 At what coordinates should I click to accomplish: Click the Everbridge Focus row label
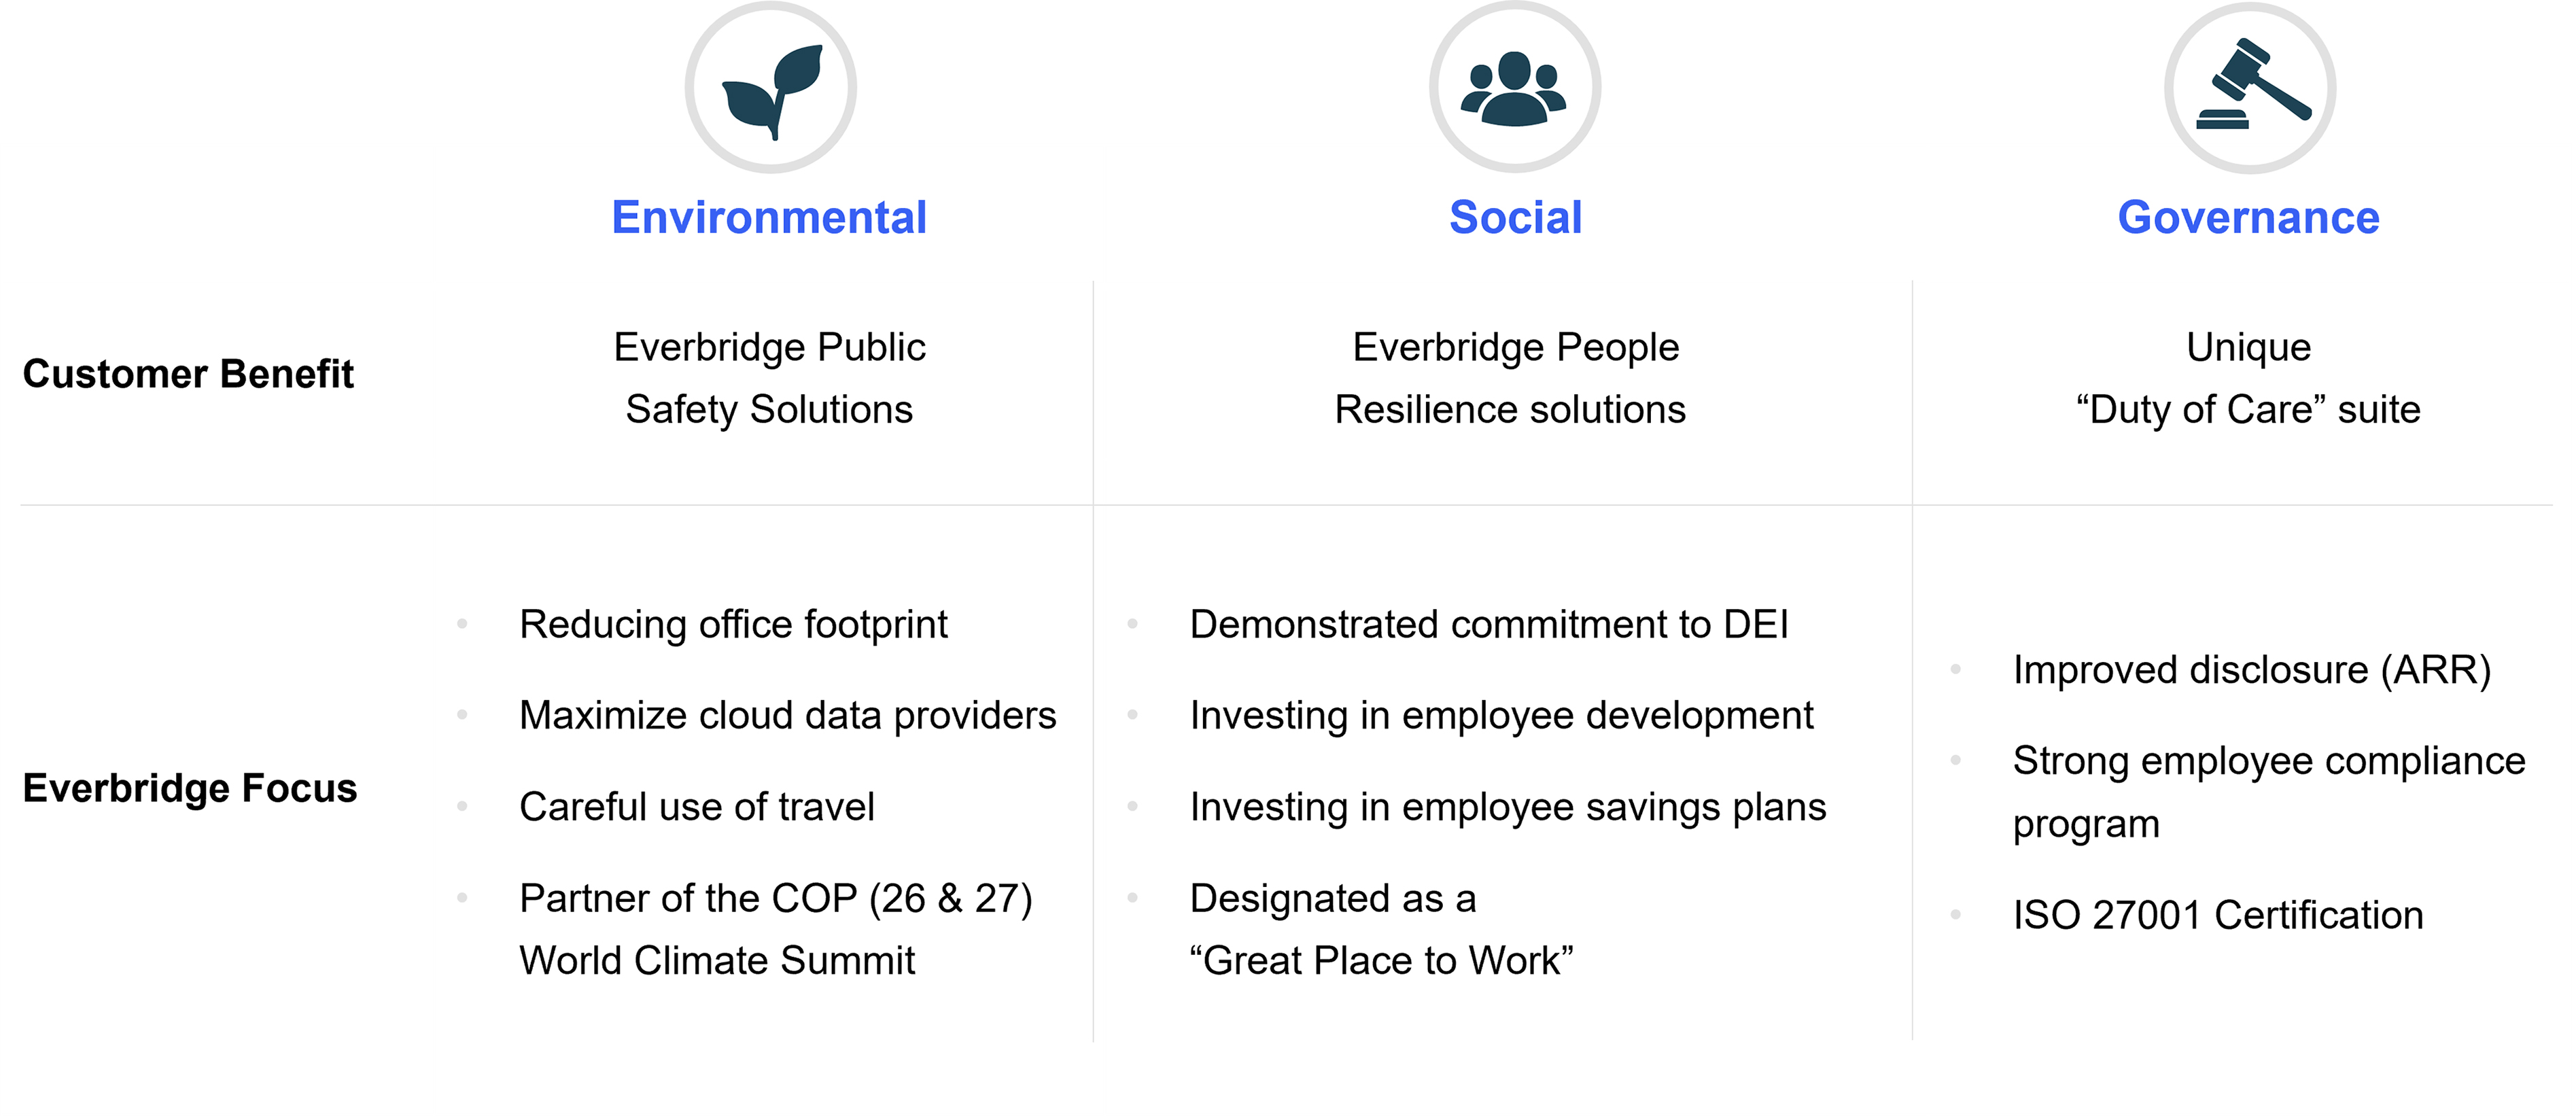pos(190,788)
